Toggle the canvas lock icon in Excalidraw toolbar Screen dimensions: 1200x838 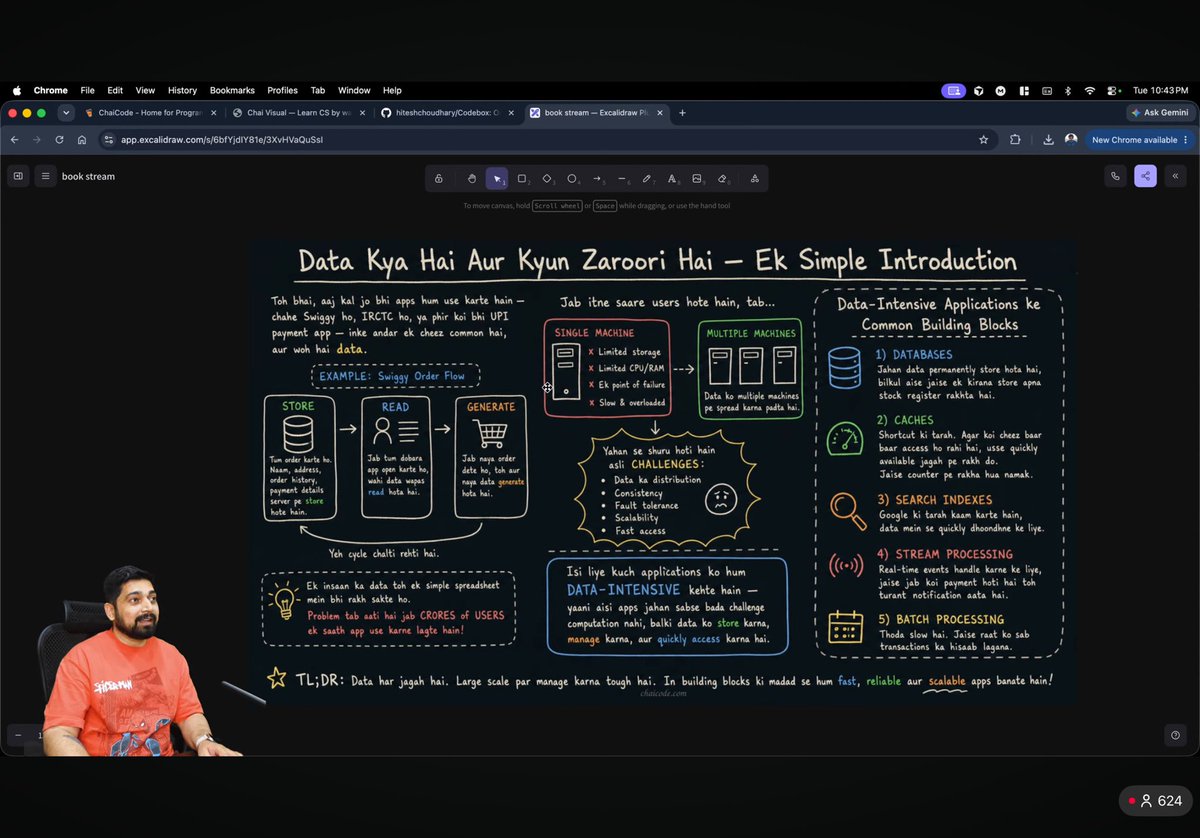click(439, 178)
